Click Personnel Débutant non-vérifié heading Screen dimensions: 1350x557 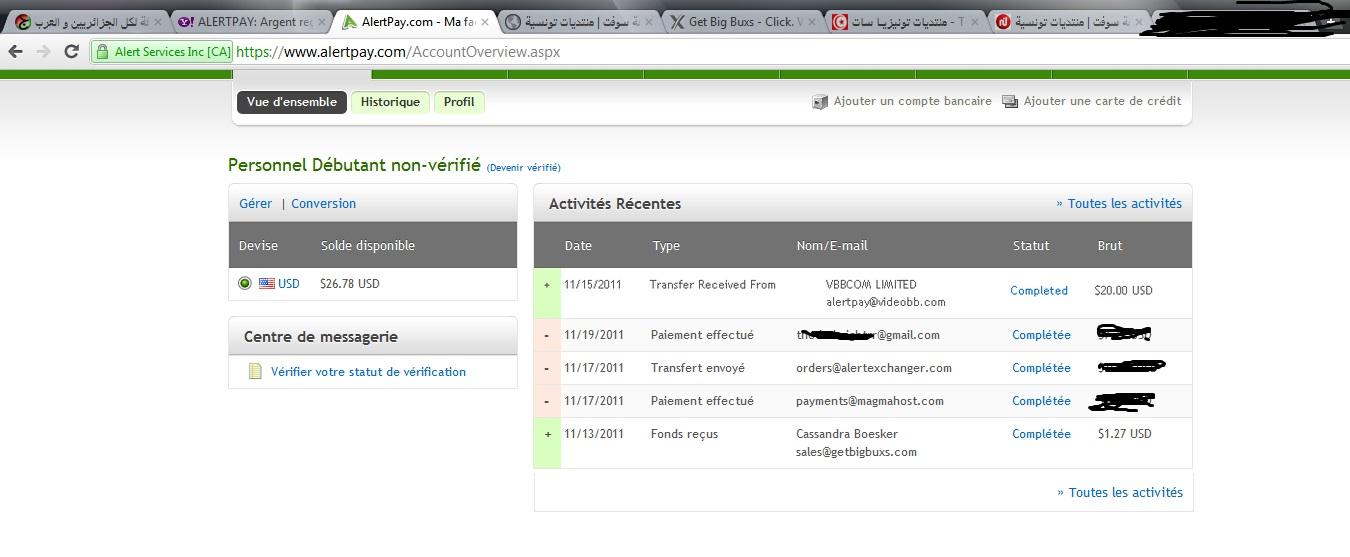point(354,165)
